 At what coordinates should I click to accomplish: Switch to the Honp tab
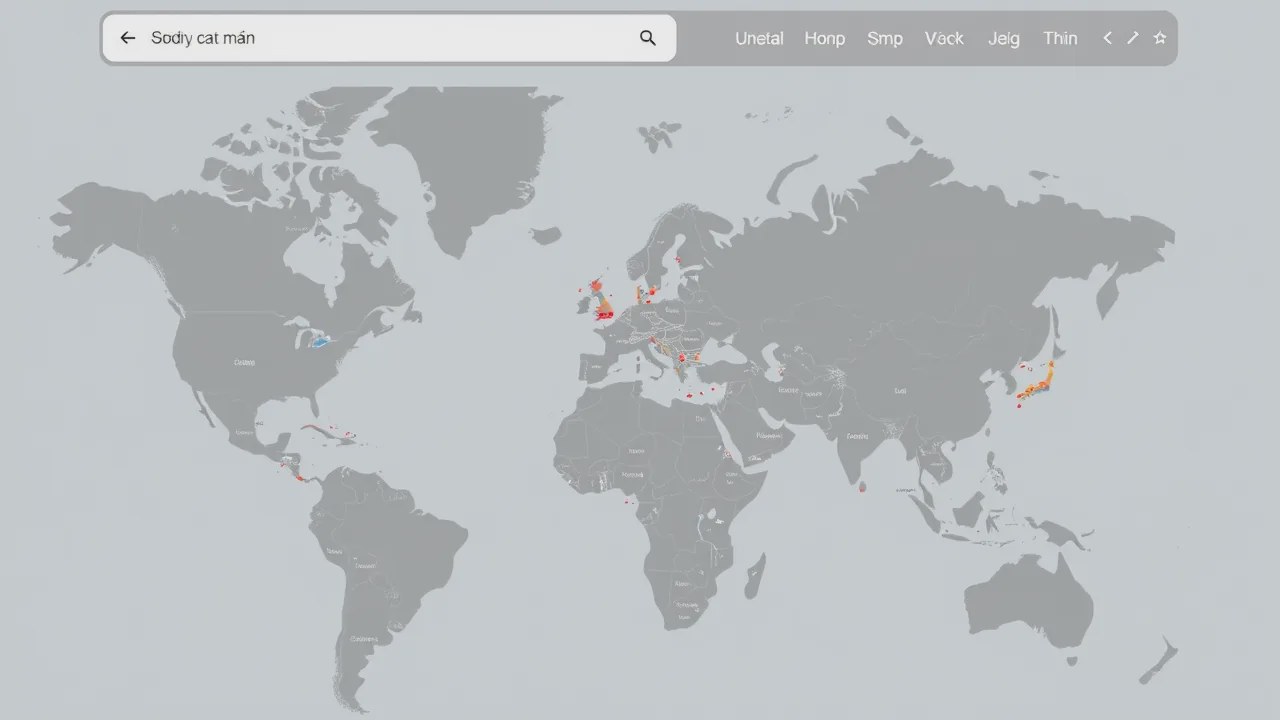(824, 38)
